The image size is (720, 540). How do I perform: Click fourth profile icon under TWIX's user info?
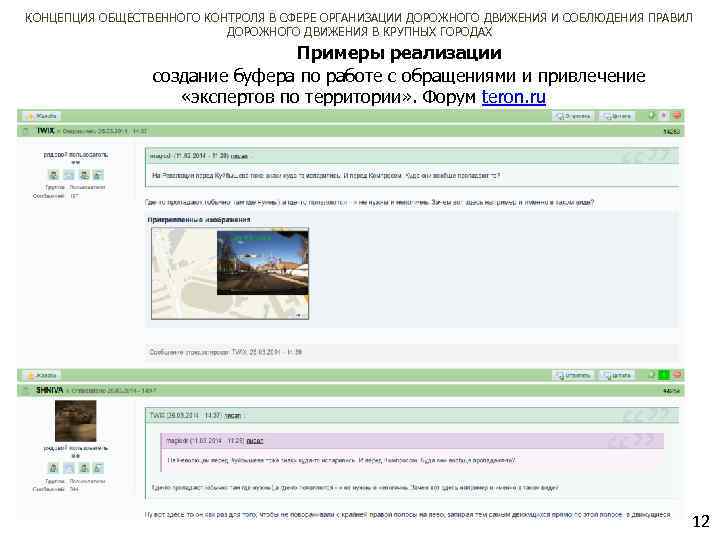(x=98, y=175)
